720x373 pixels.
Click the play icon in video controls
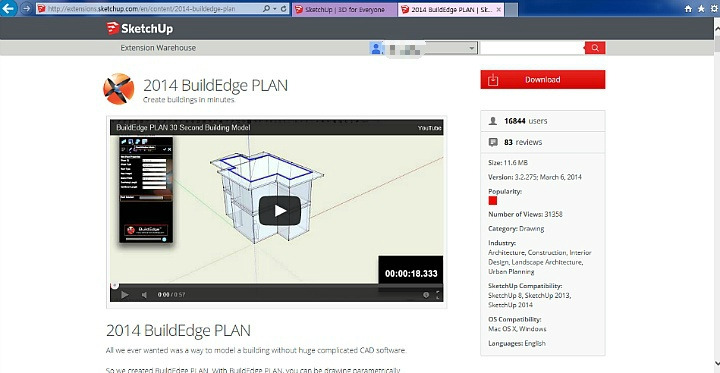124,295
